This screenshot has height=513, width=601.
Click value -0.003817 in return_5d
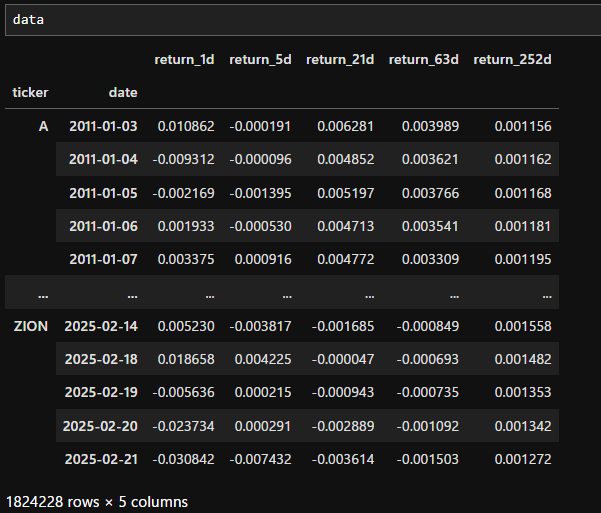click(x=260, y=326)
